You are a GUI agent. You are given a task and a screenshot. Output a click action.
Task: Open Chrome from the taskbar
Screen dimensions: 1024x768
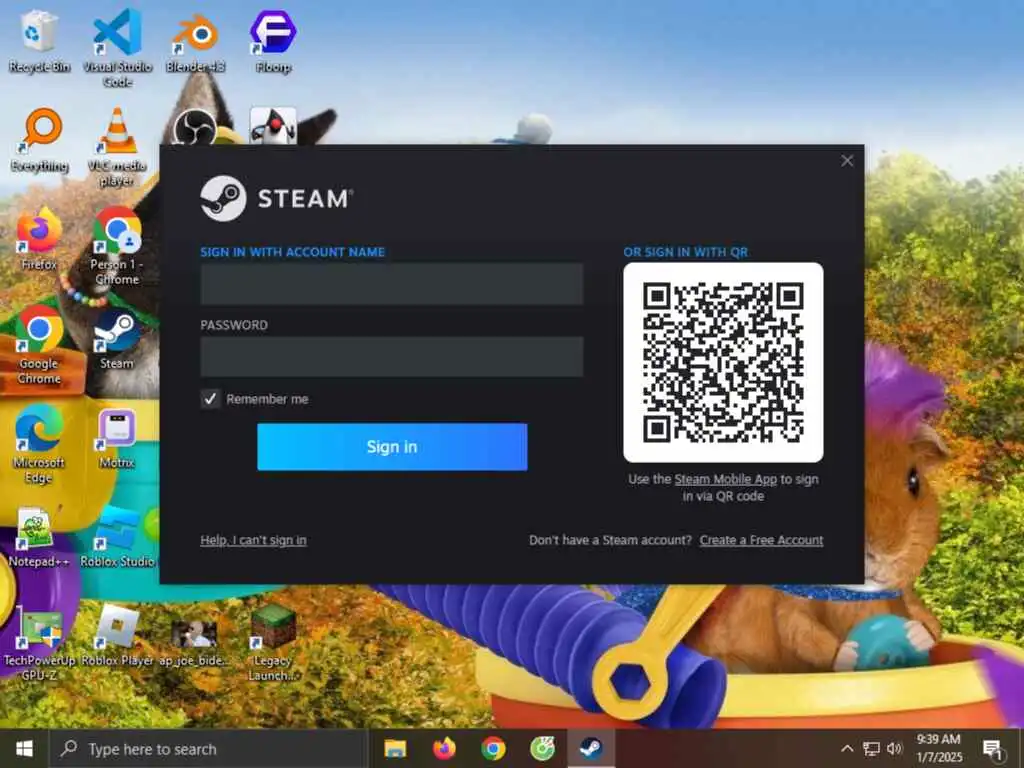point(493,748)
